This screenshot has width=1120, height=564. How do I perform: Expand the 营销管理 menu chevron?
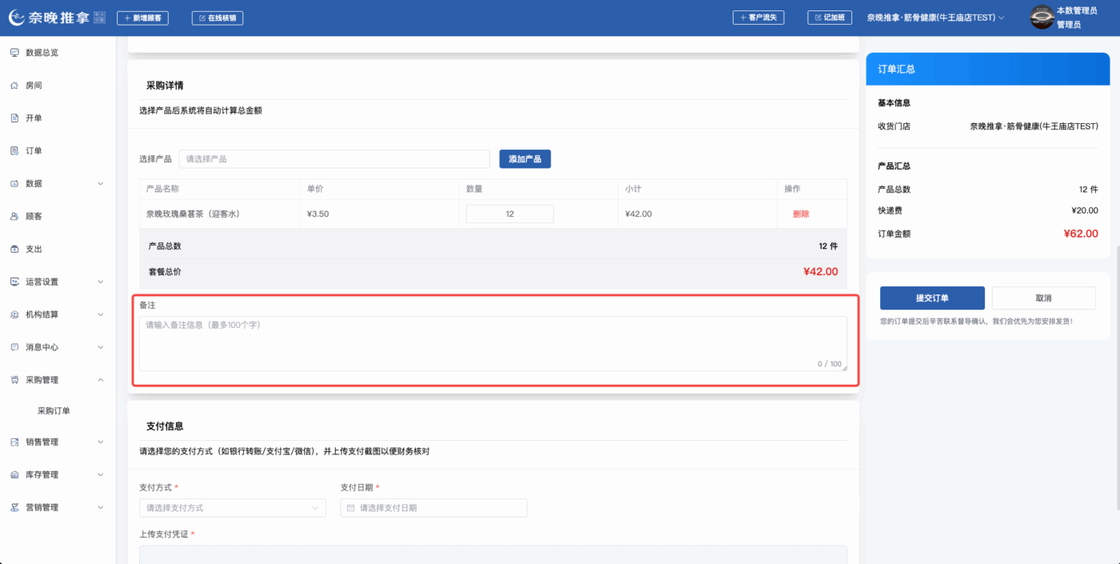click(101, 508)
